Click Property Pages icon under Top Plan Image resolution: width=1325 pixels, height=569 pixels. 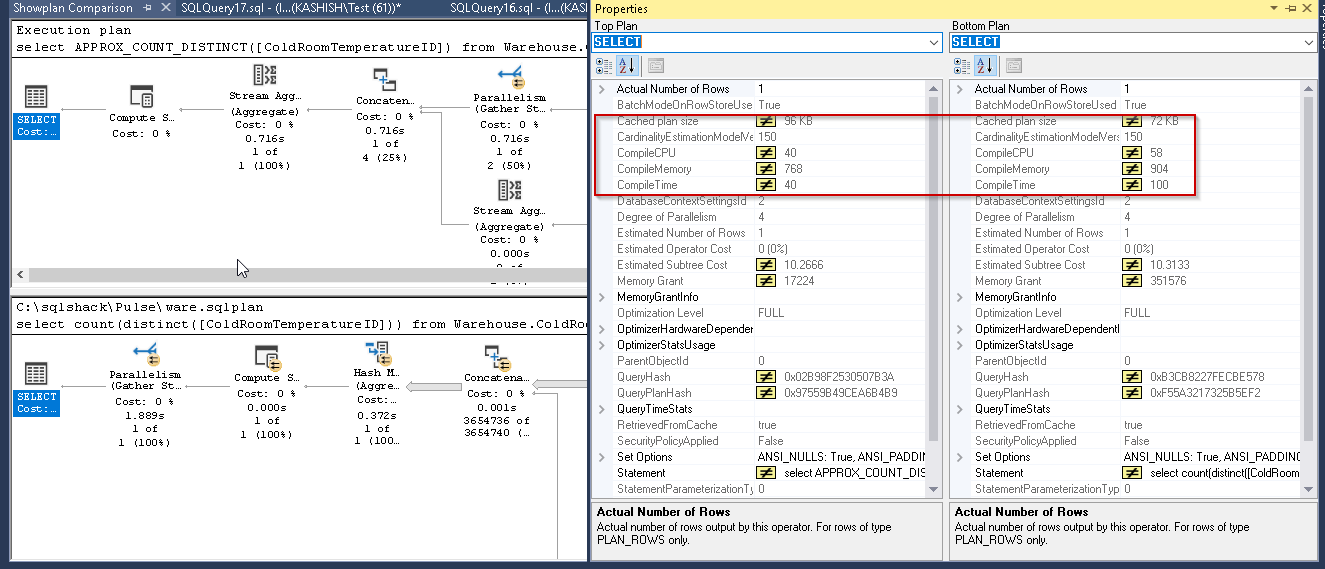656,66
